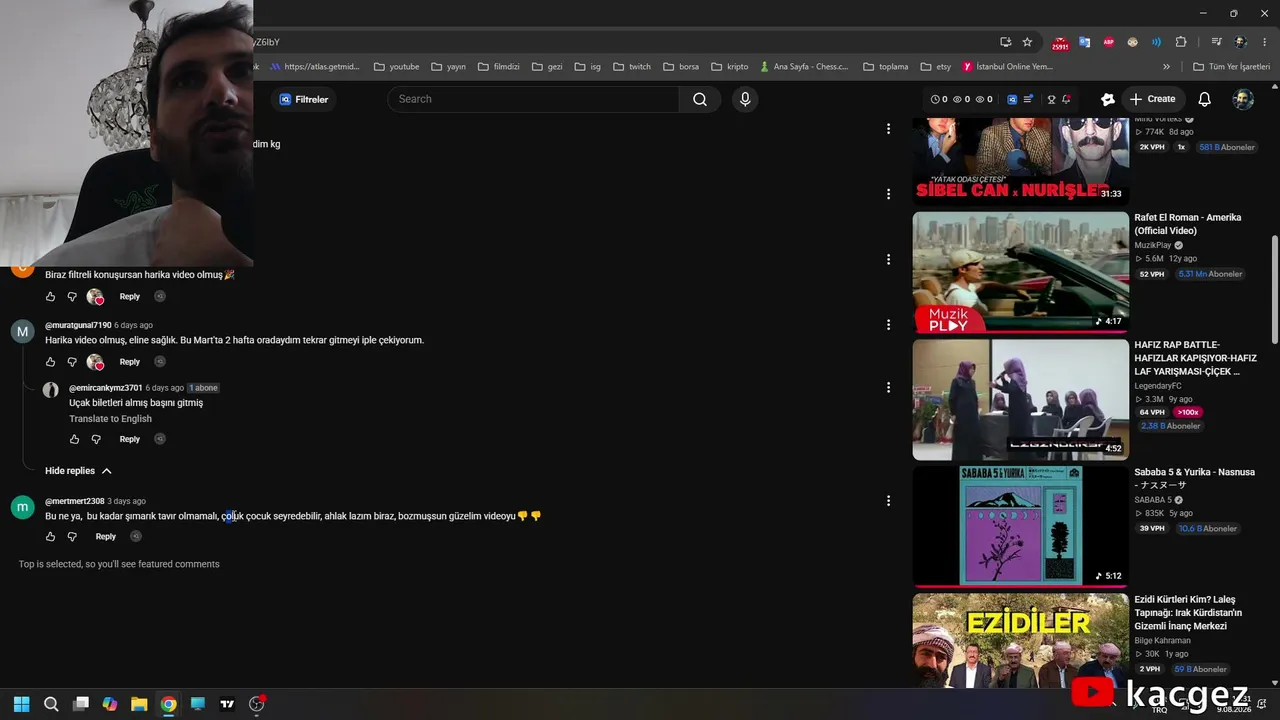Image resolution: width=1280 pixels, height=720 pixels.
Task: Open the media control playlist icon
Action: tap(1217, 42)
